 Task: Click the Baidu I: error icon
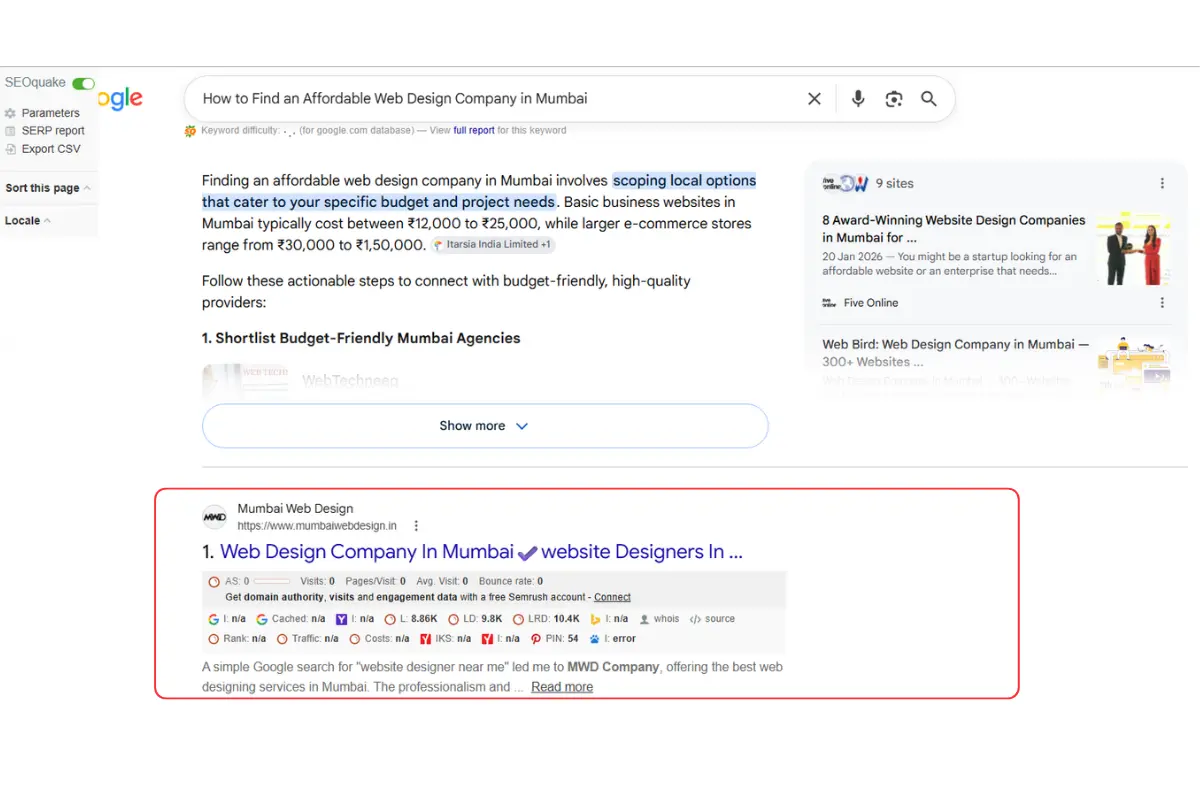click(594, 639)
